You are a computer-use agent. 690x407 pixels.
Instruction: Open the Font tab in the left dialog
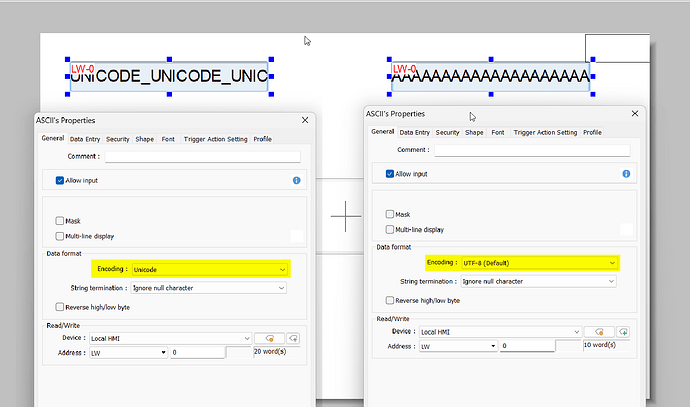coord(168,139)
